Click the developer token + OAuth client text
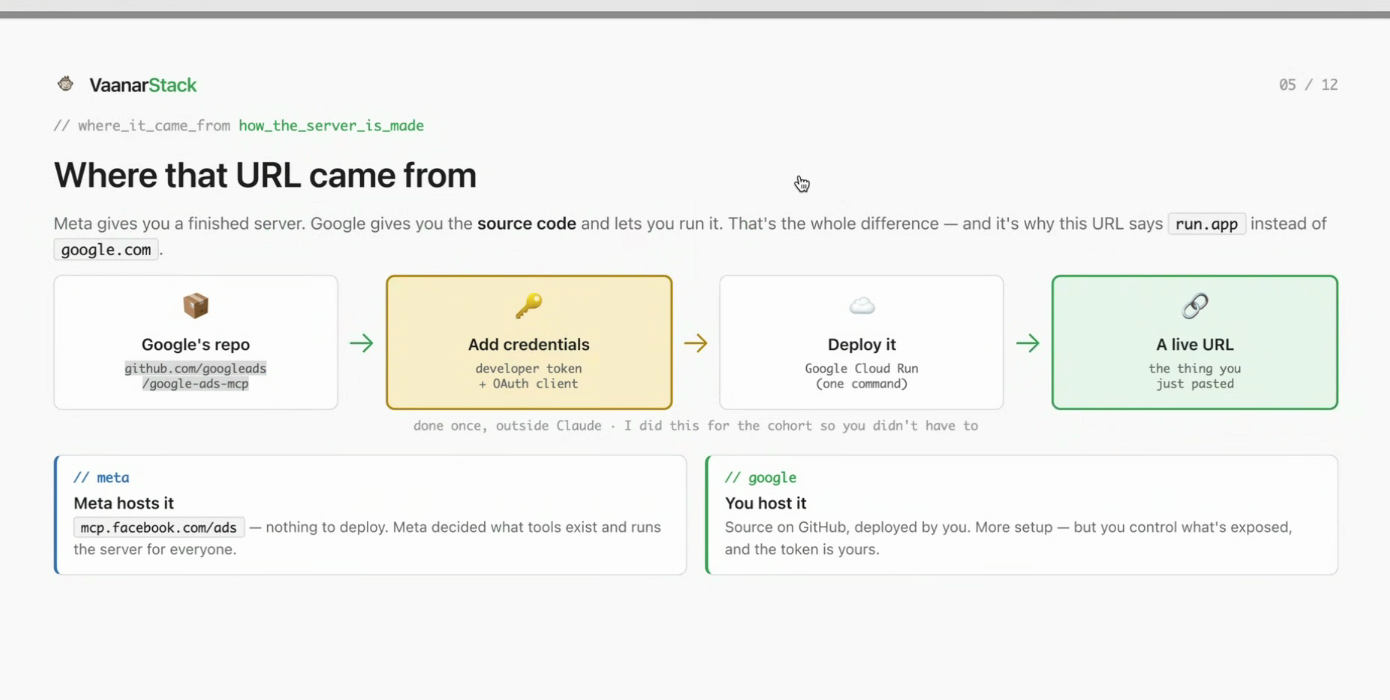The image size is (1390, 700). 529,376
